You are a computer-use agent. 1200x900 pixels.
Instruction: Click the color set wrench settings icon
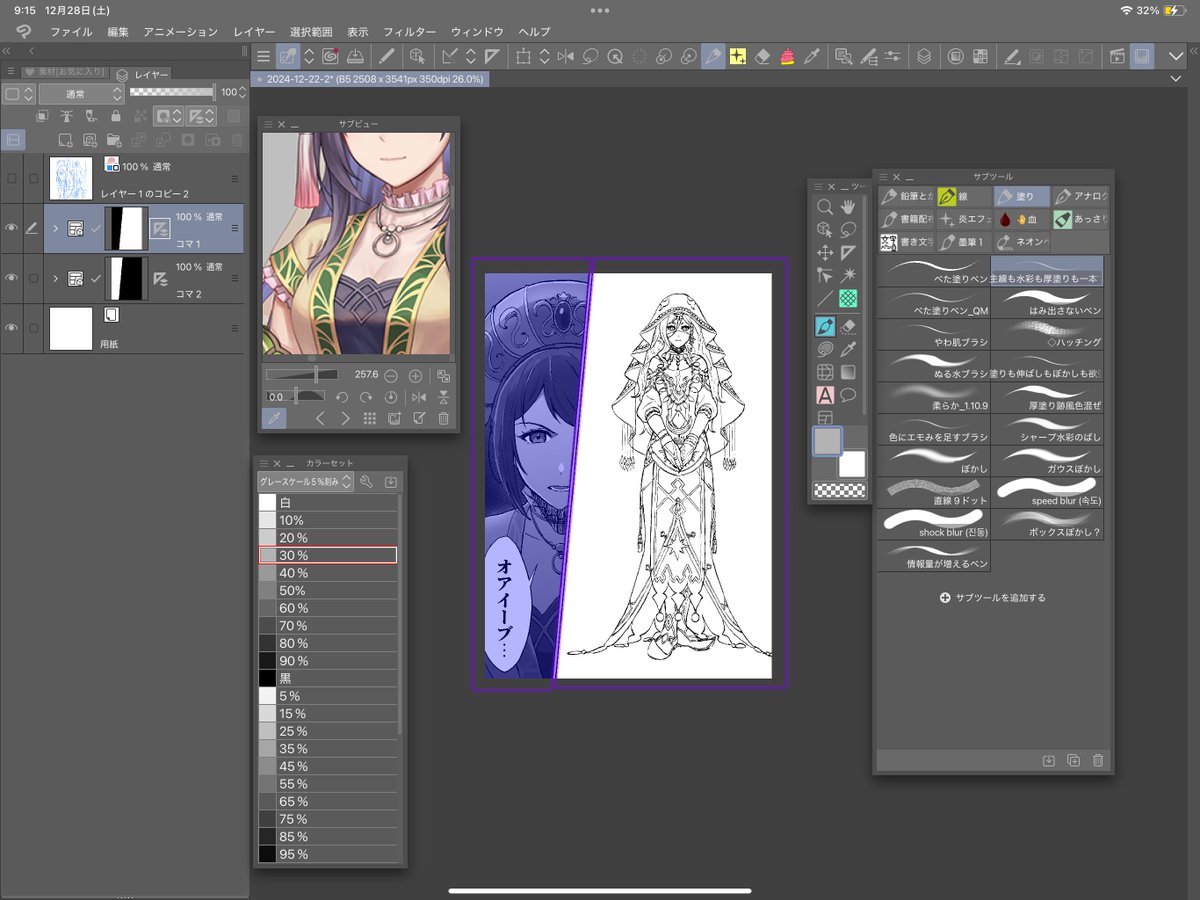click(x=367, y=482)
